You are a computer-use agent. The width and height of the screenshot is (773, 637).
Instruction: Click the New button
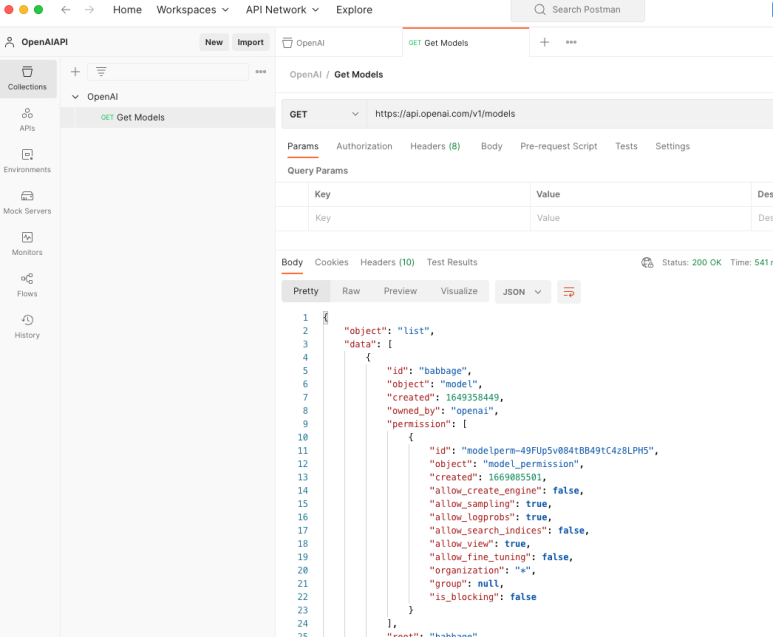click(x=214, y=42)
